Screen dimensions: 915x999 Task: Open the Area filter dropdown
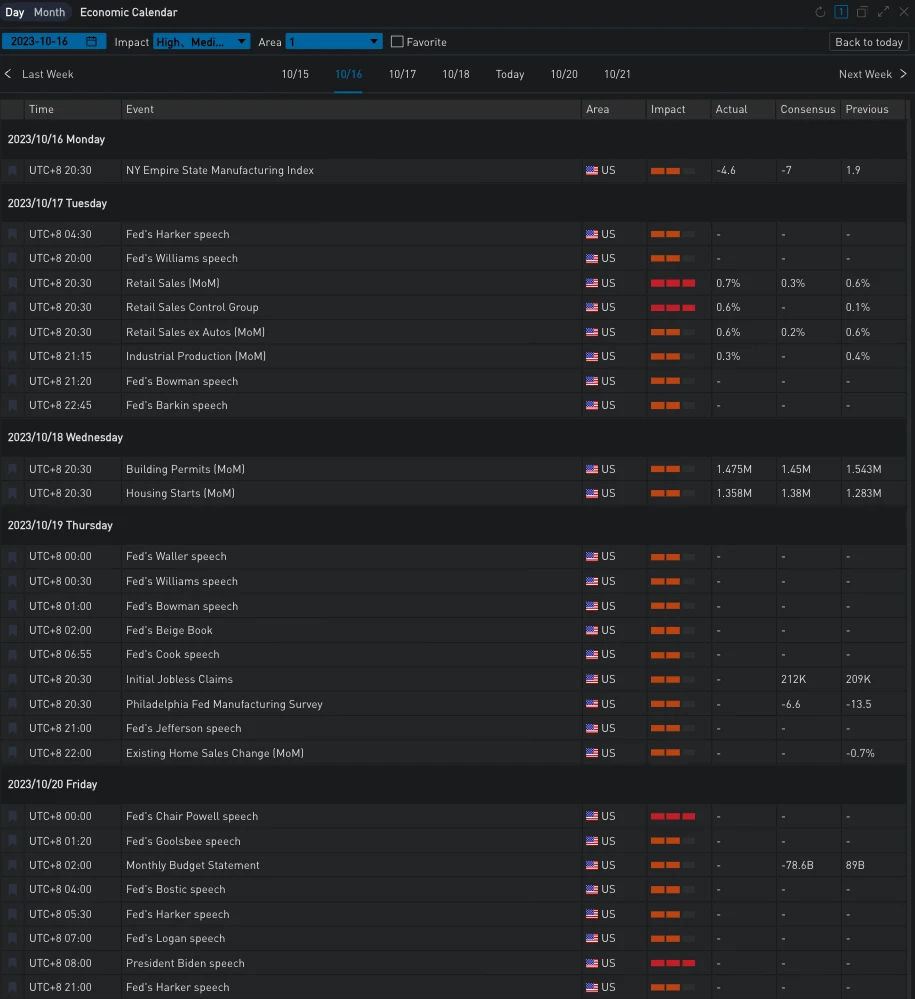click(334, 42)
